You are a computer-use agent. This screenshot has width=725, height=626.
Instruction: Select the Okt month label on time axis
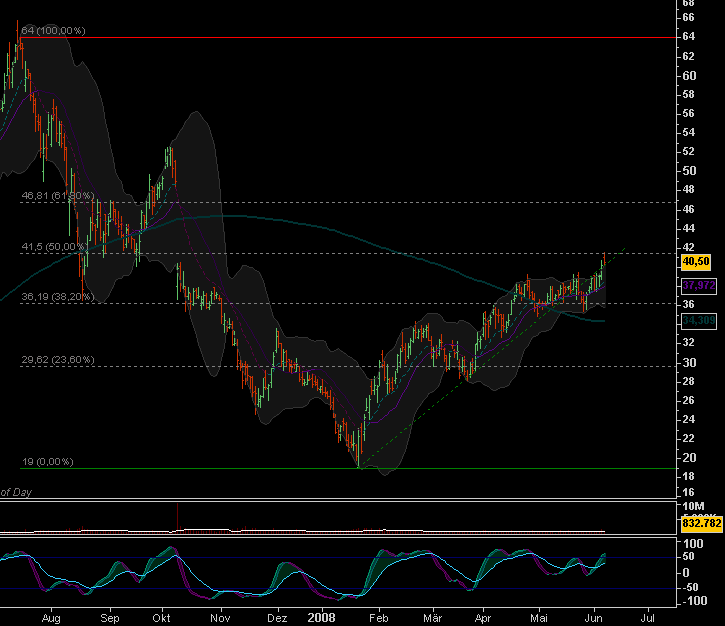click(162, 620)
